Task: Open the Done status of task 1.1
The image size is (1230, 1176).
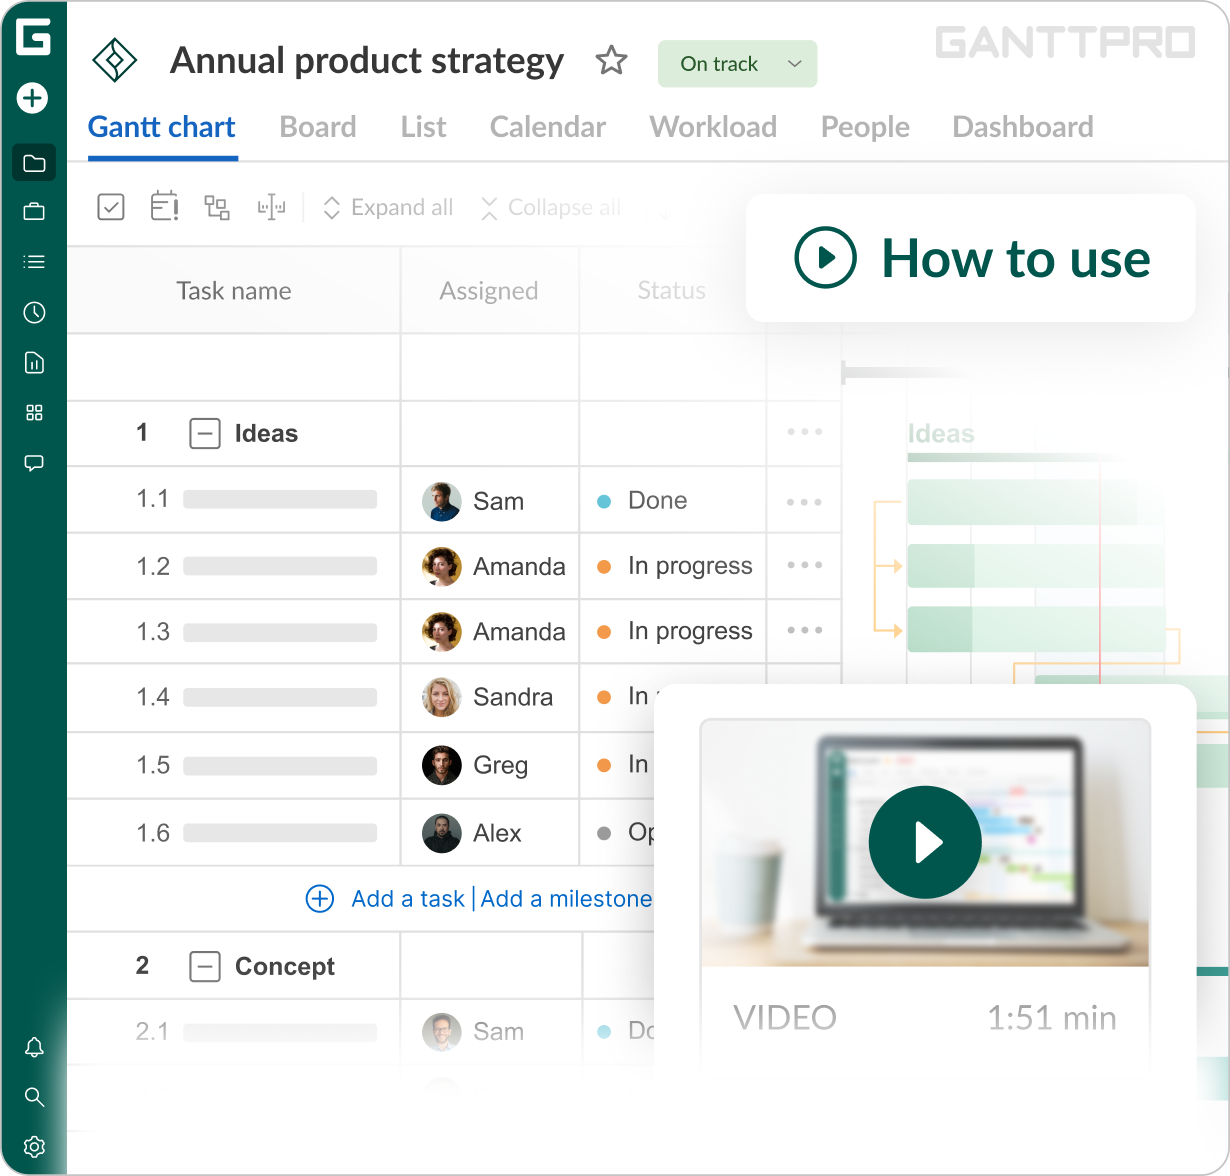Action: (642, 501)
